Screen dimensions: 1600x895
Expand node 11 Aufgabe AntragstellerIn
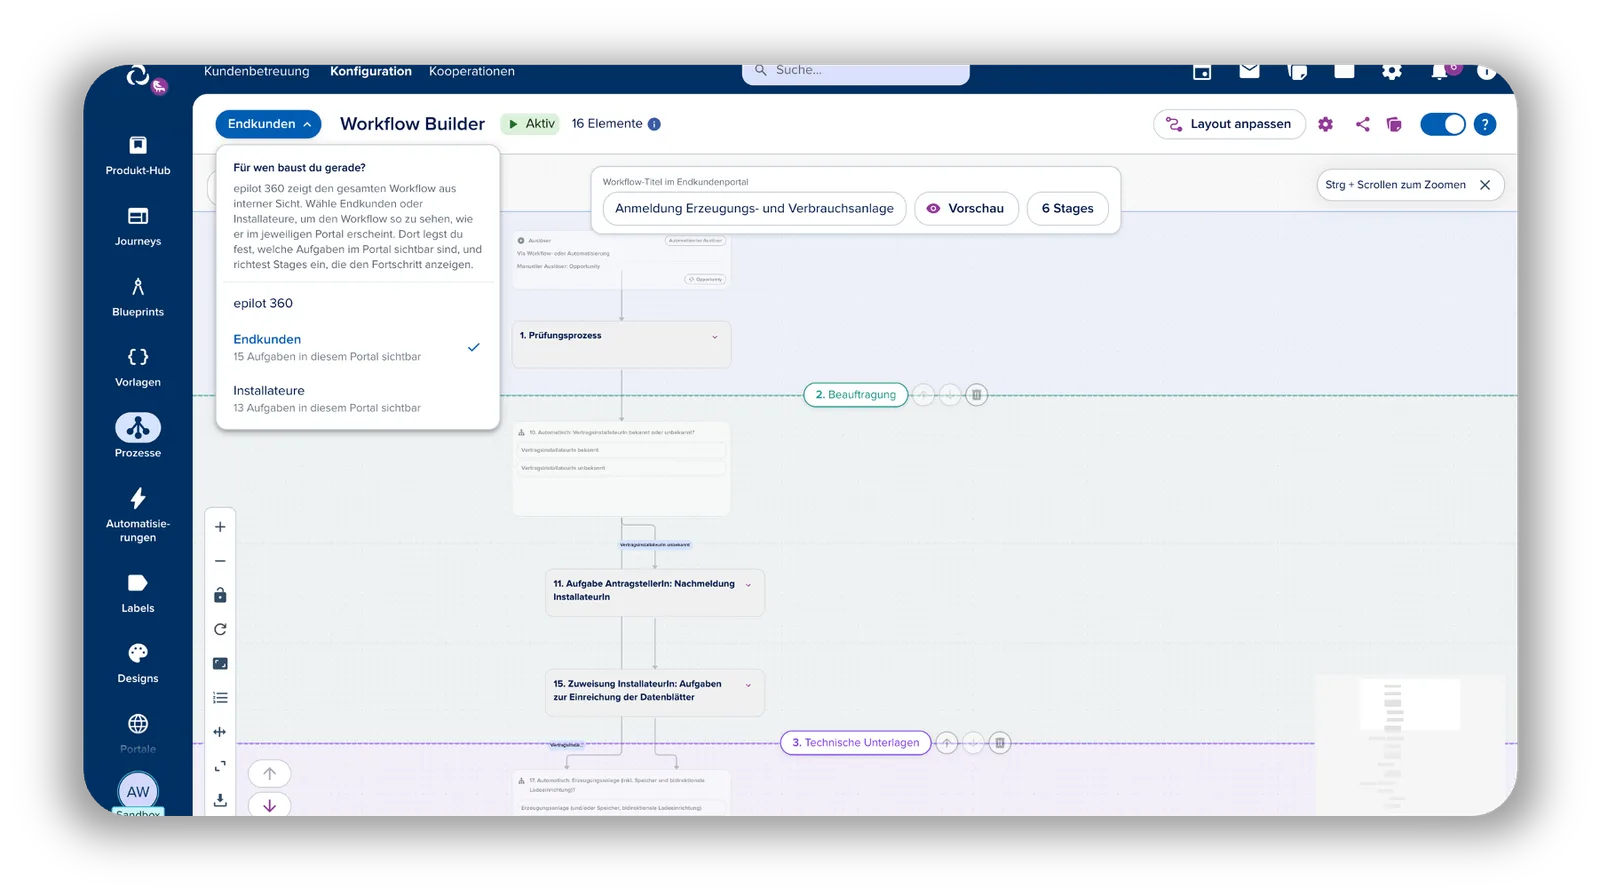(x=748, y=585)
